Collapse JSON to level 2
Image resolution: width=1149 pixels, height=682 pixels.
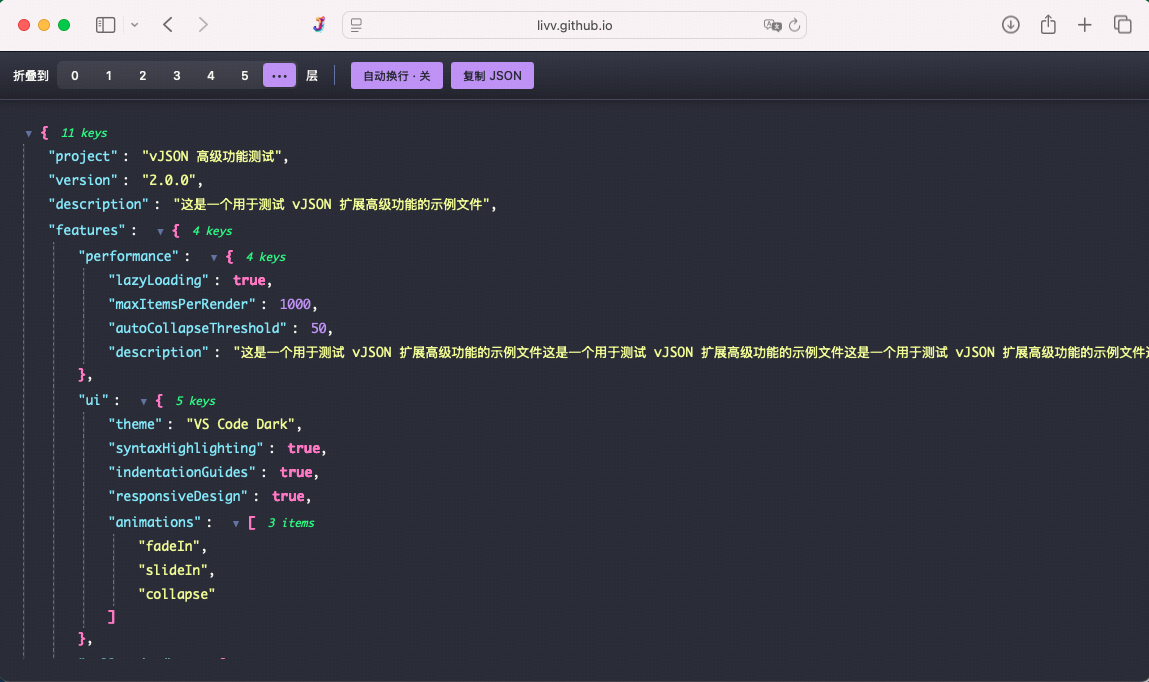point(142,75)
